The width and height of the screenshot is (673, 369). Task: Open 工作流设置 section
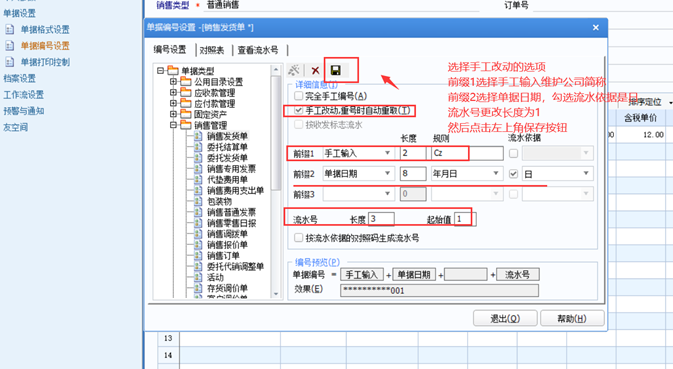click(24, 95)
